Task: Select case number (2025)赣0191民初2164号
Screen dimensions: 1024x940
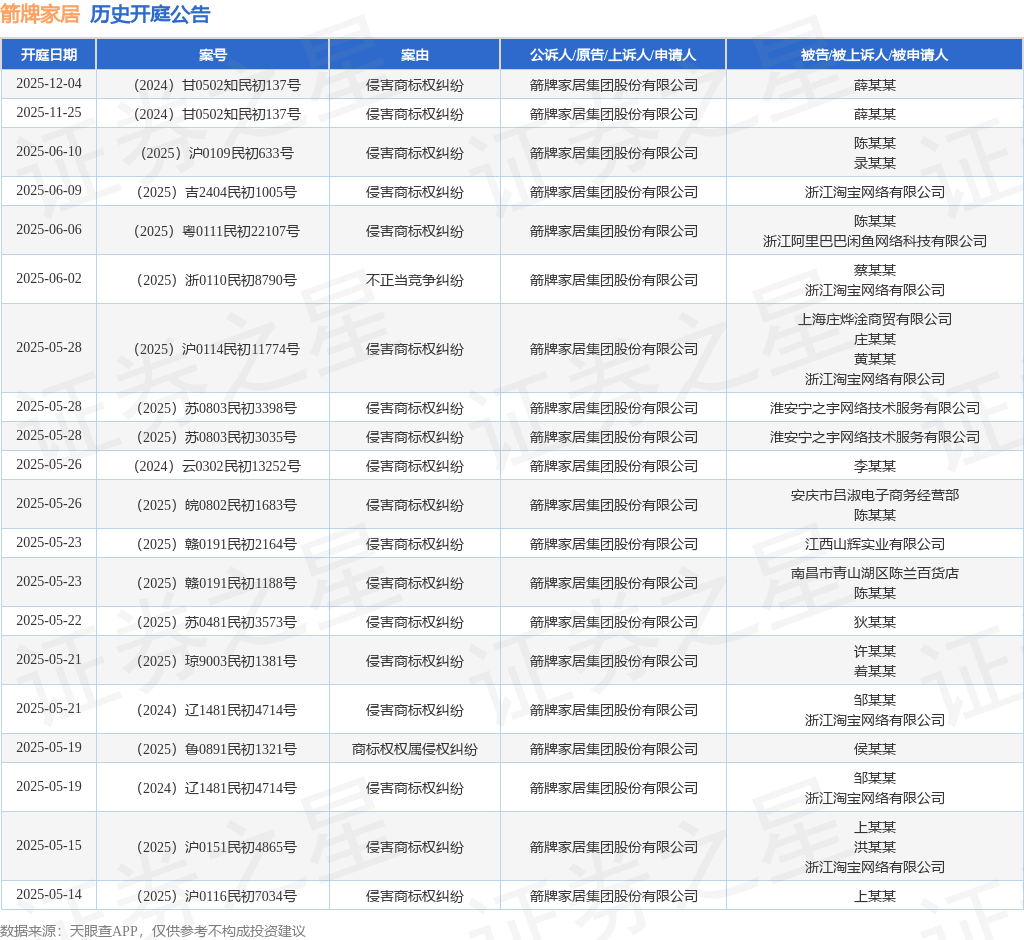Action: point(217,544)
